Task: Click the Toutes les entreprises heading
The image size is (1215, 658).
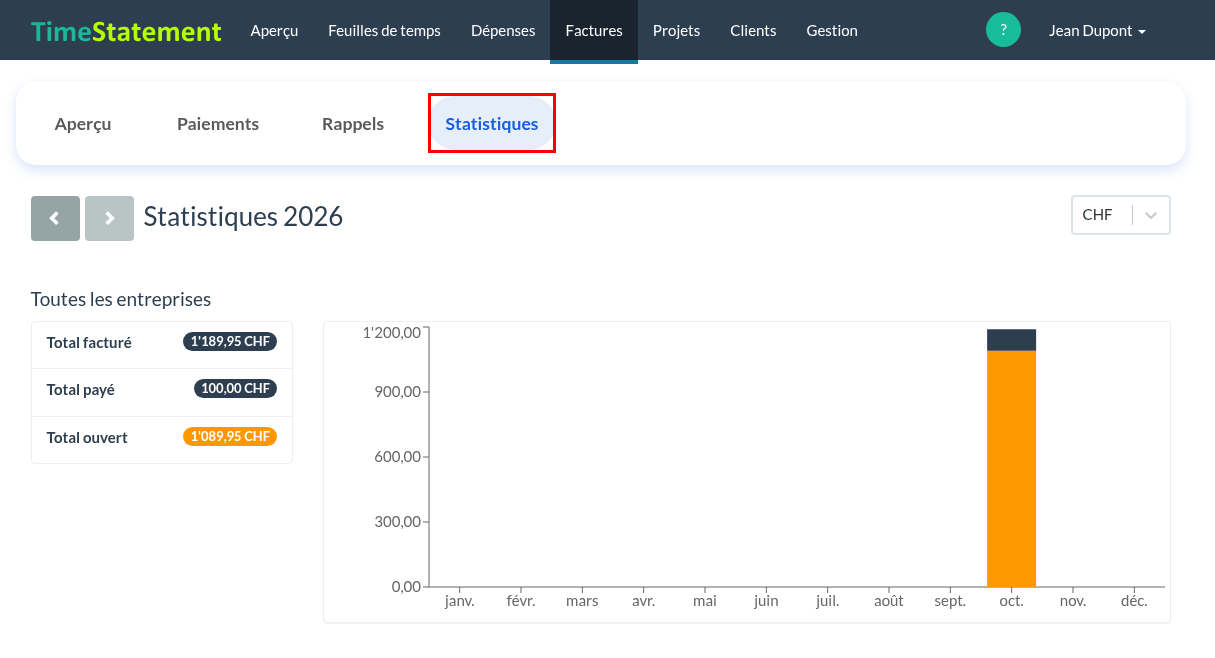Action: tap(121, 299)
